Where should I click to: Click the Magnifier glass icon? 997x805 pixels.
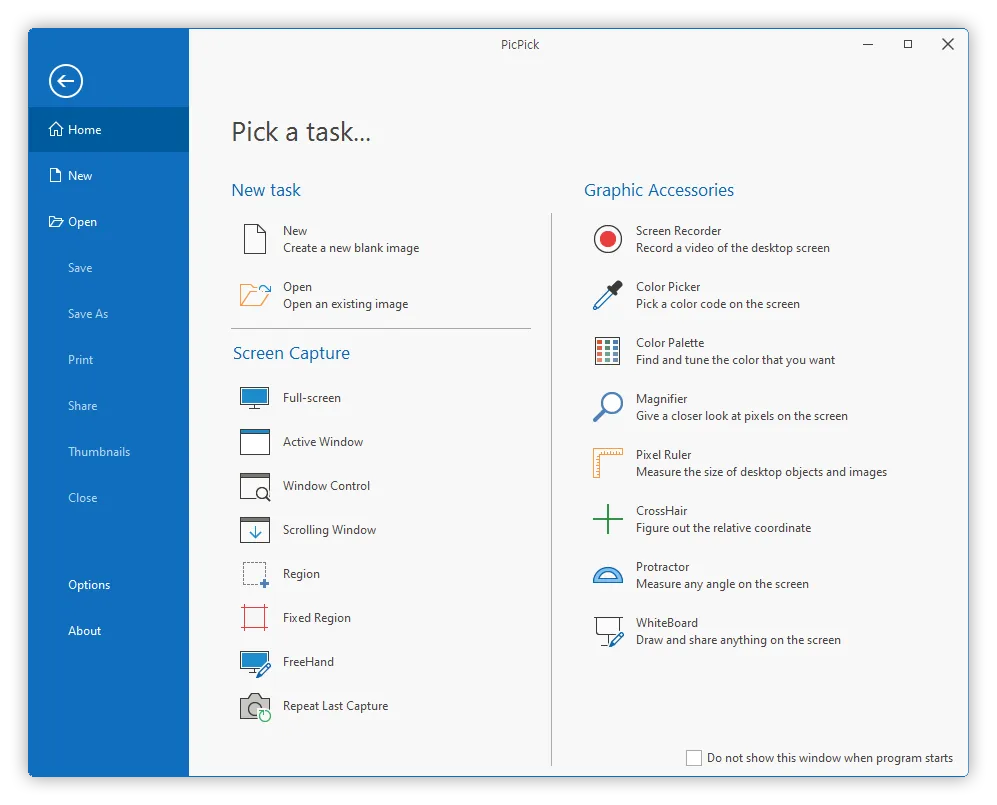pos(608,407)
